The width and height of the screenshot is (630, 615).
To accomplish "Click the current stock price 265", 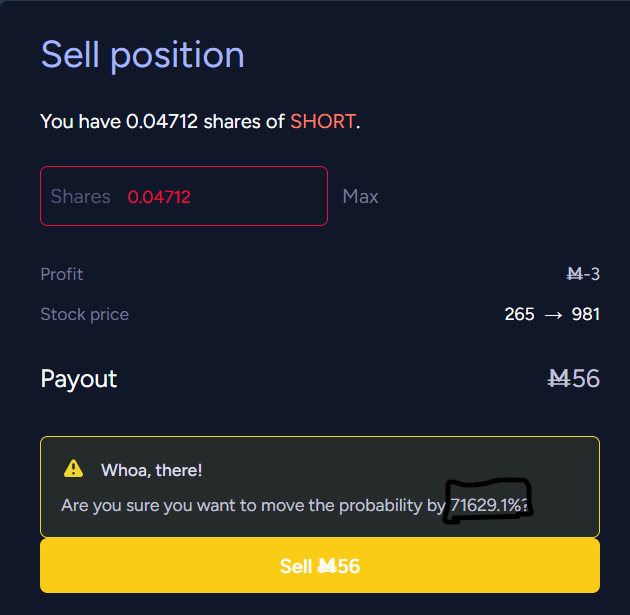I will pos(520,314).
